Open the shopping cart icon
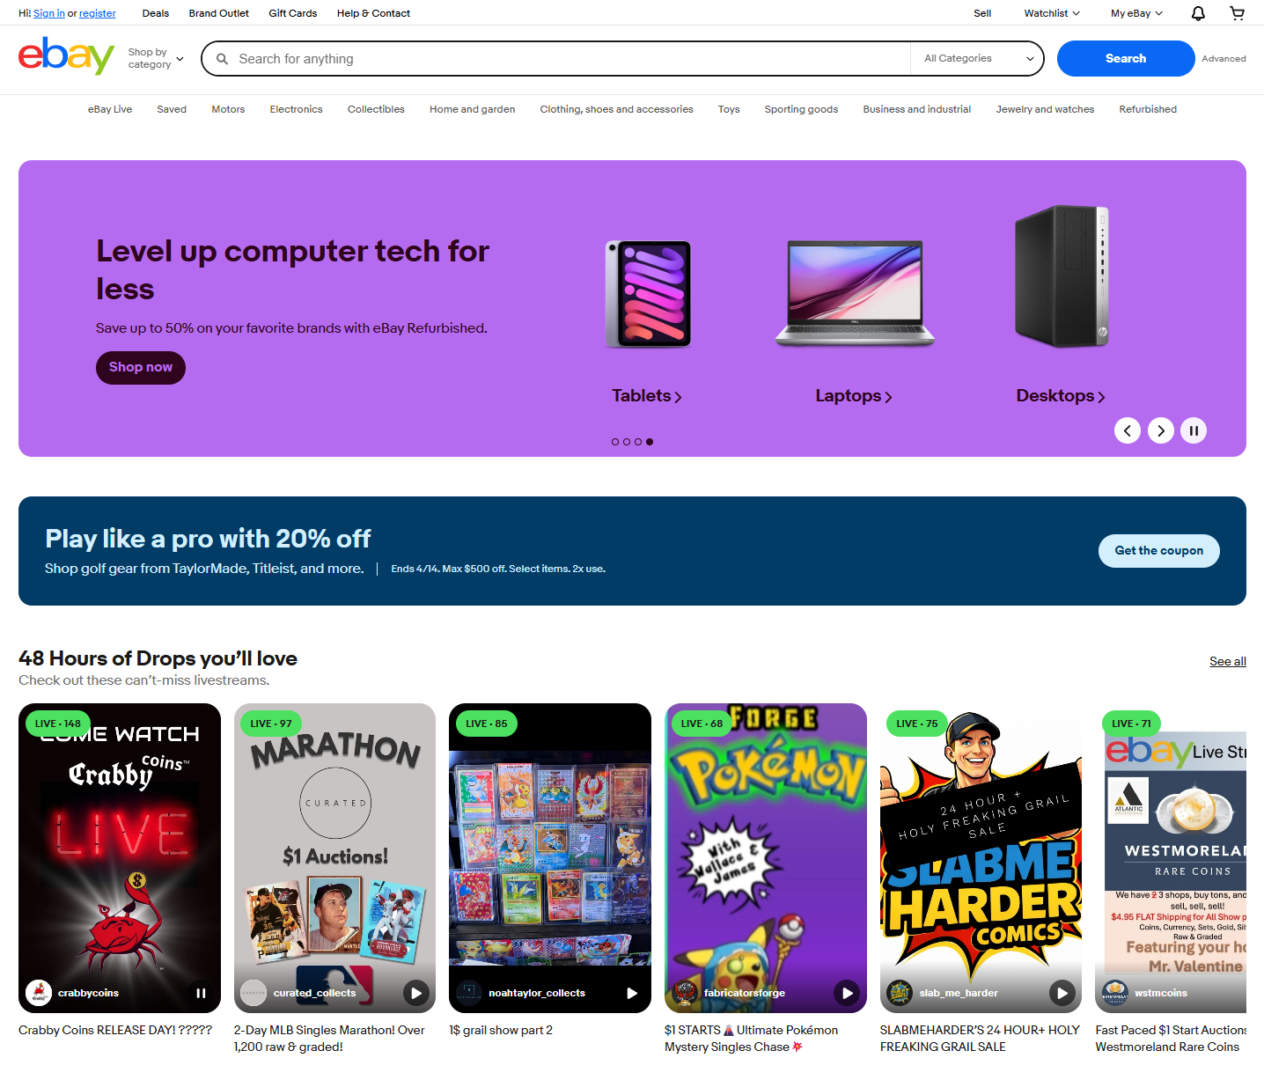Screen dimensions: 1264x1080 pyautogui.click(x=1237, y=13)
